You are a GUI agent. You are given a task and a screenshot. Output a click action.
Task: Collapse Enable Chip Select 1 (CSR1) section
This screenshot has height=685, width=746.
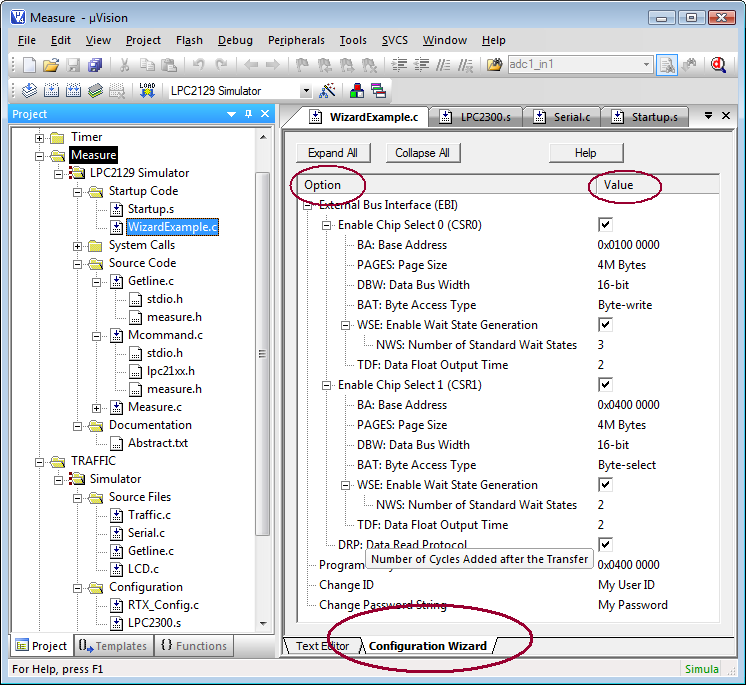[x=326, y=385]
